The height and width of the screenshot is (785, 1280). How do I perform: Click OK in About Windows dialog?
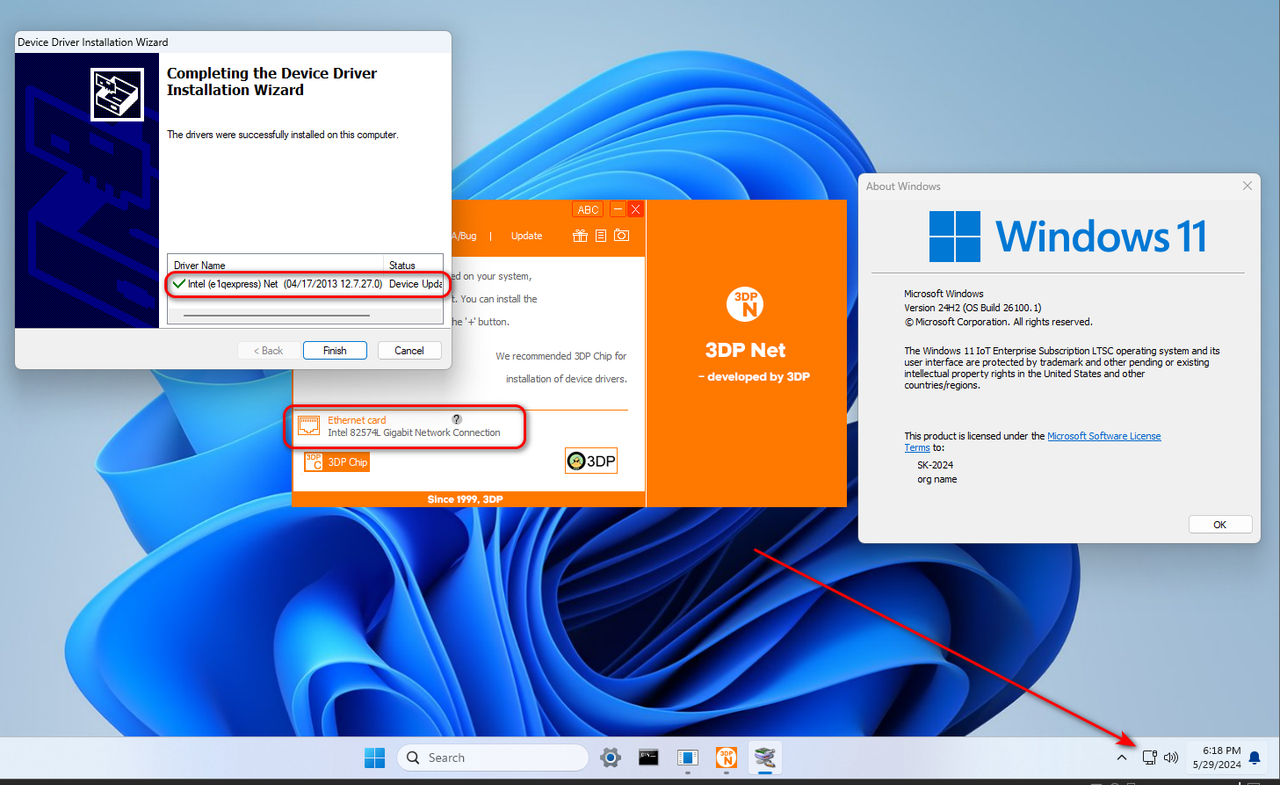(1220, 524)
